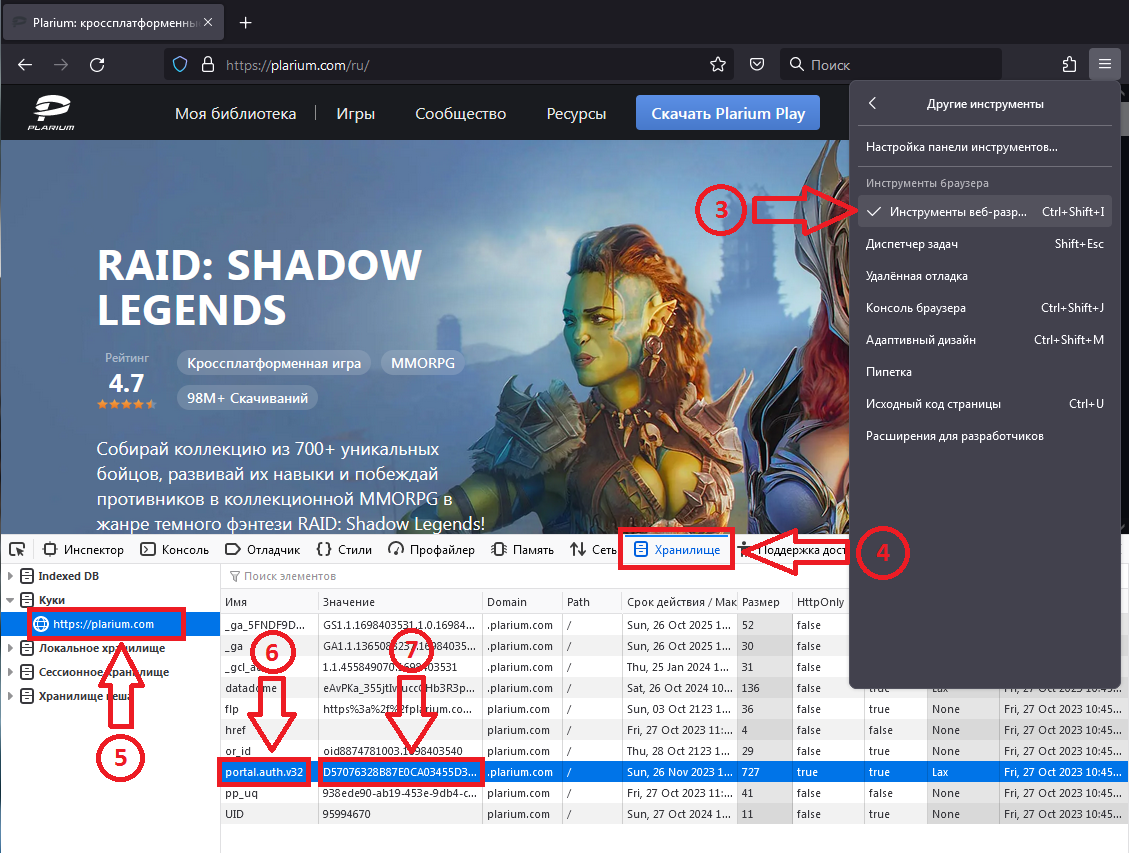Open the Ресурсы navigation link
1129x853 pixels.
[x=576, y=114]
